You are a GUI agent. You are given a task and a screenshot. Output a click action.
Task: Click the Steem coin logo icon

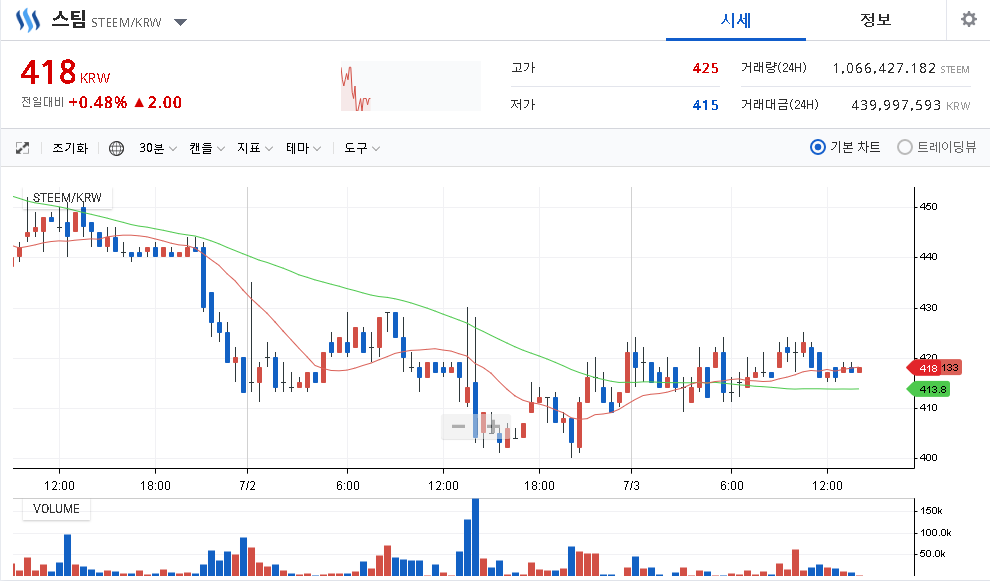pos(28,21)
